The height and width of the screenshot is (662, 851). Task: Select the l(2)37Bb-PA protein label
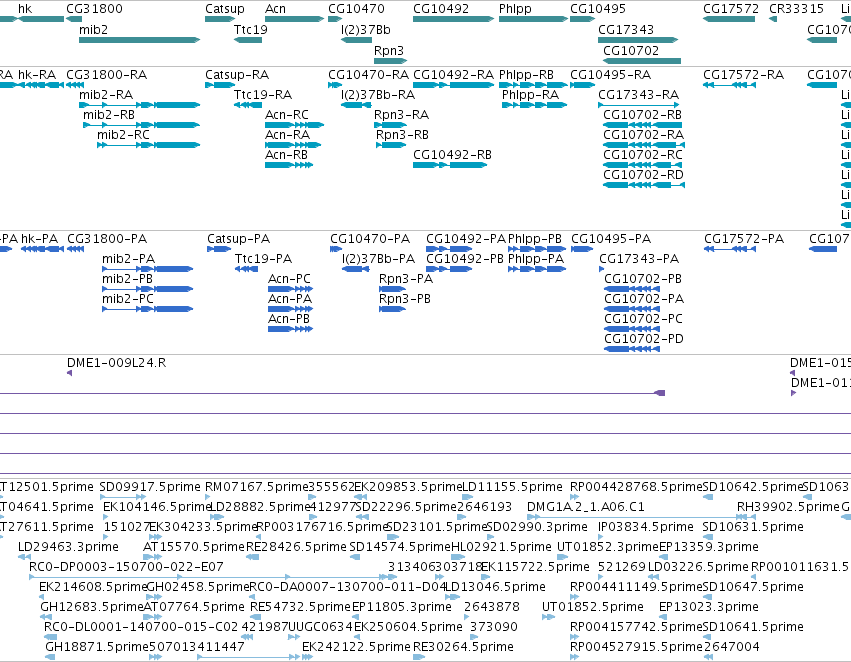click(x=379, y=259)
